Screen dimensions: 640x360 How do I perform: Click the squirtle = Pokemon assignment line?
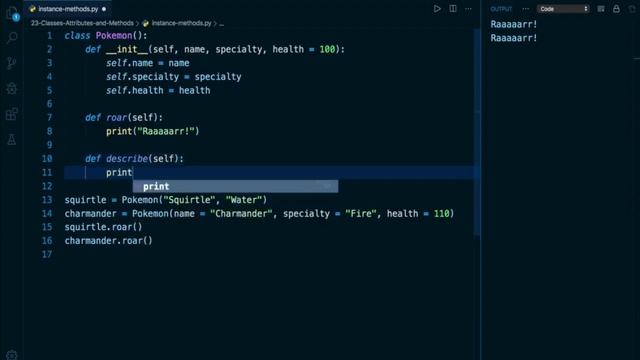click(166, 200)
